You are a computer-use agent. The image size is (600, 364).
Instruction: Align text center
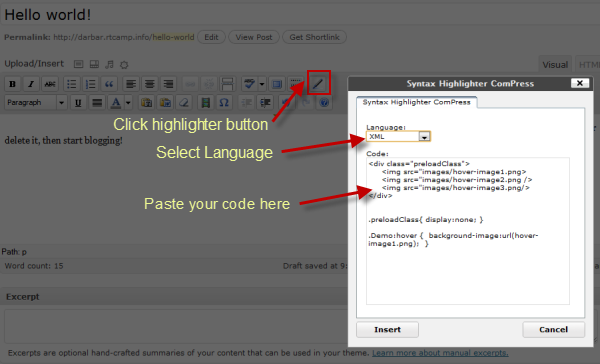tap(150, 84)
